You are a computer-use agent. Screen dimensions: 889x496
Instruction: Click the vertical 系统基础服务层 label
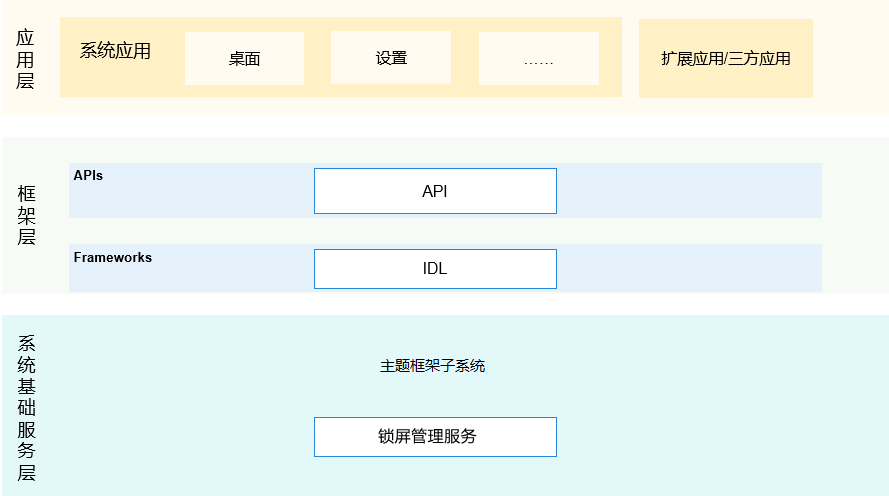(x=26, y=408)
